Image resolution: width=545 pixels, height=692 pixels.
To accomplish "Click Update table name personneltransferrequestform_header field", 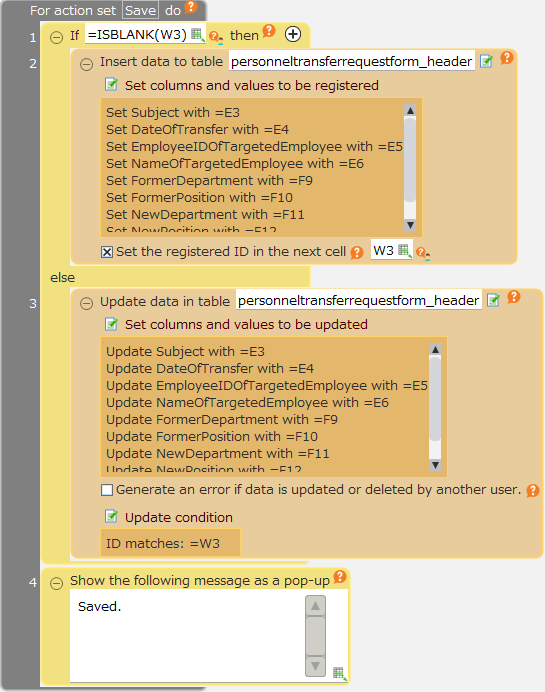I will pyautogui.click(x=359, y=301).
